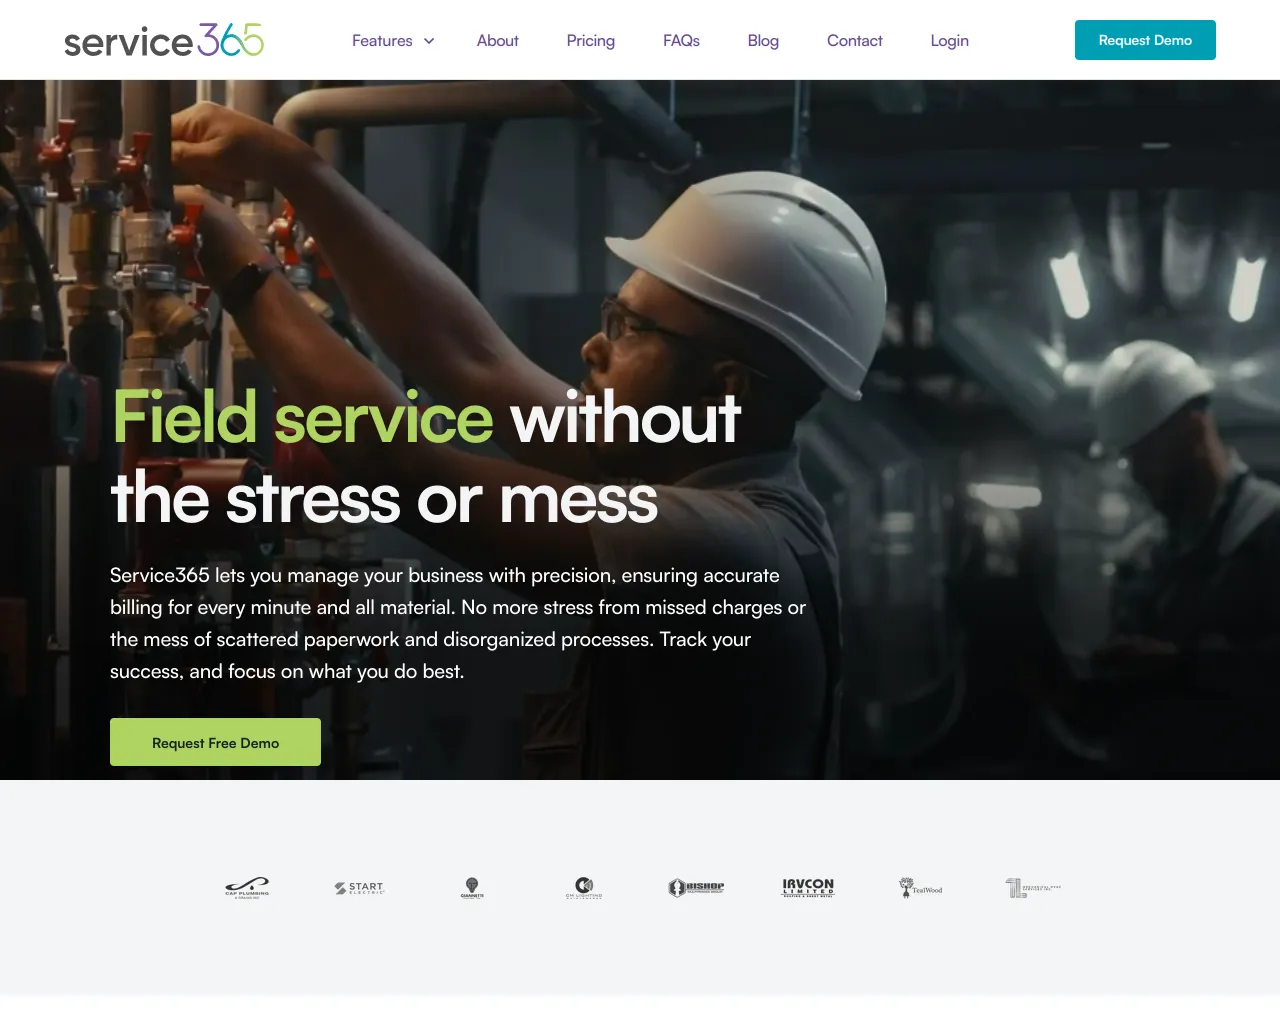Navigate to the Pricing page
This screenshot has width=1280, height=1024.
pyautogui.click(x=590, y=40)
